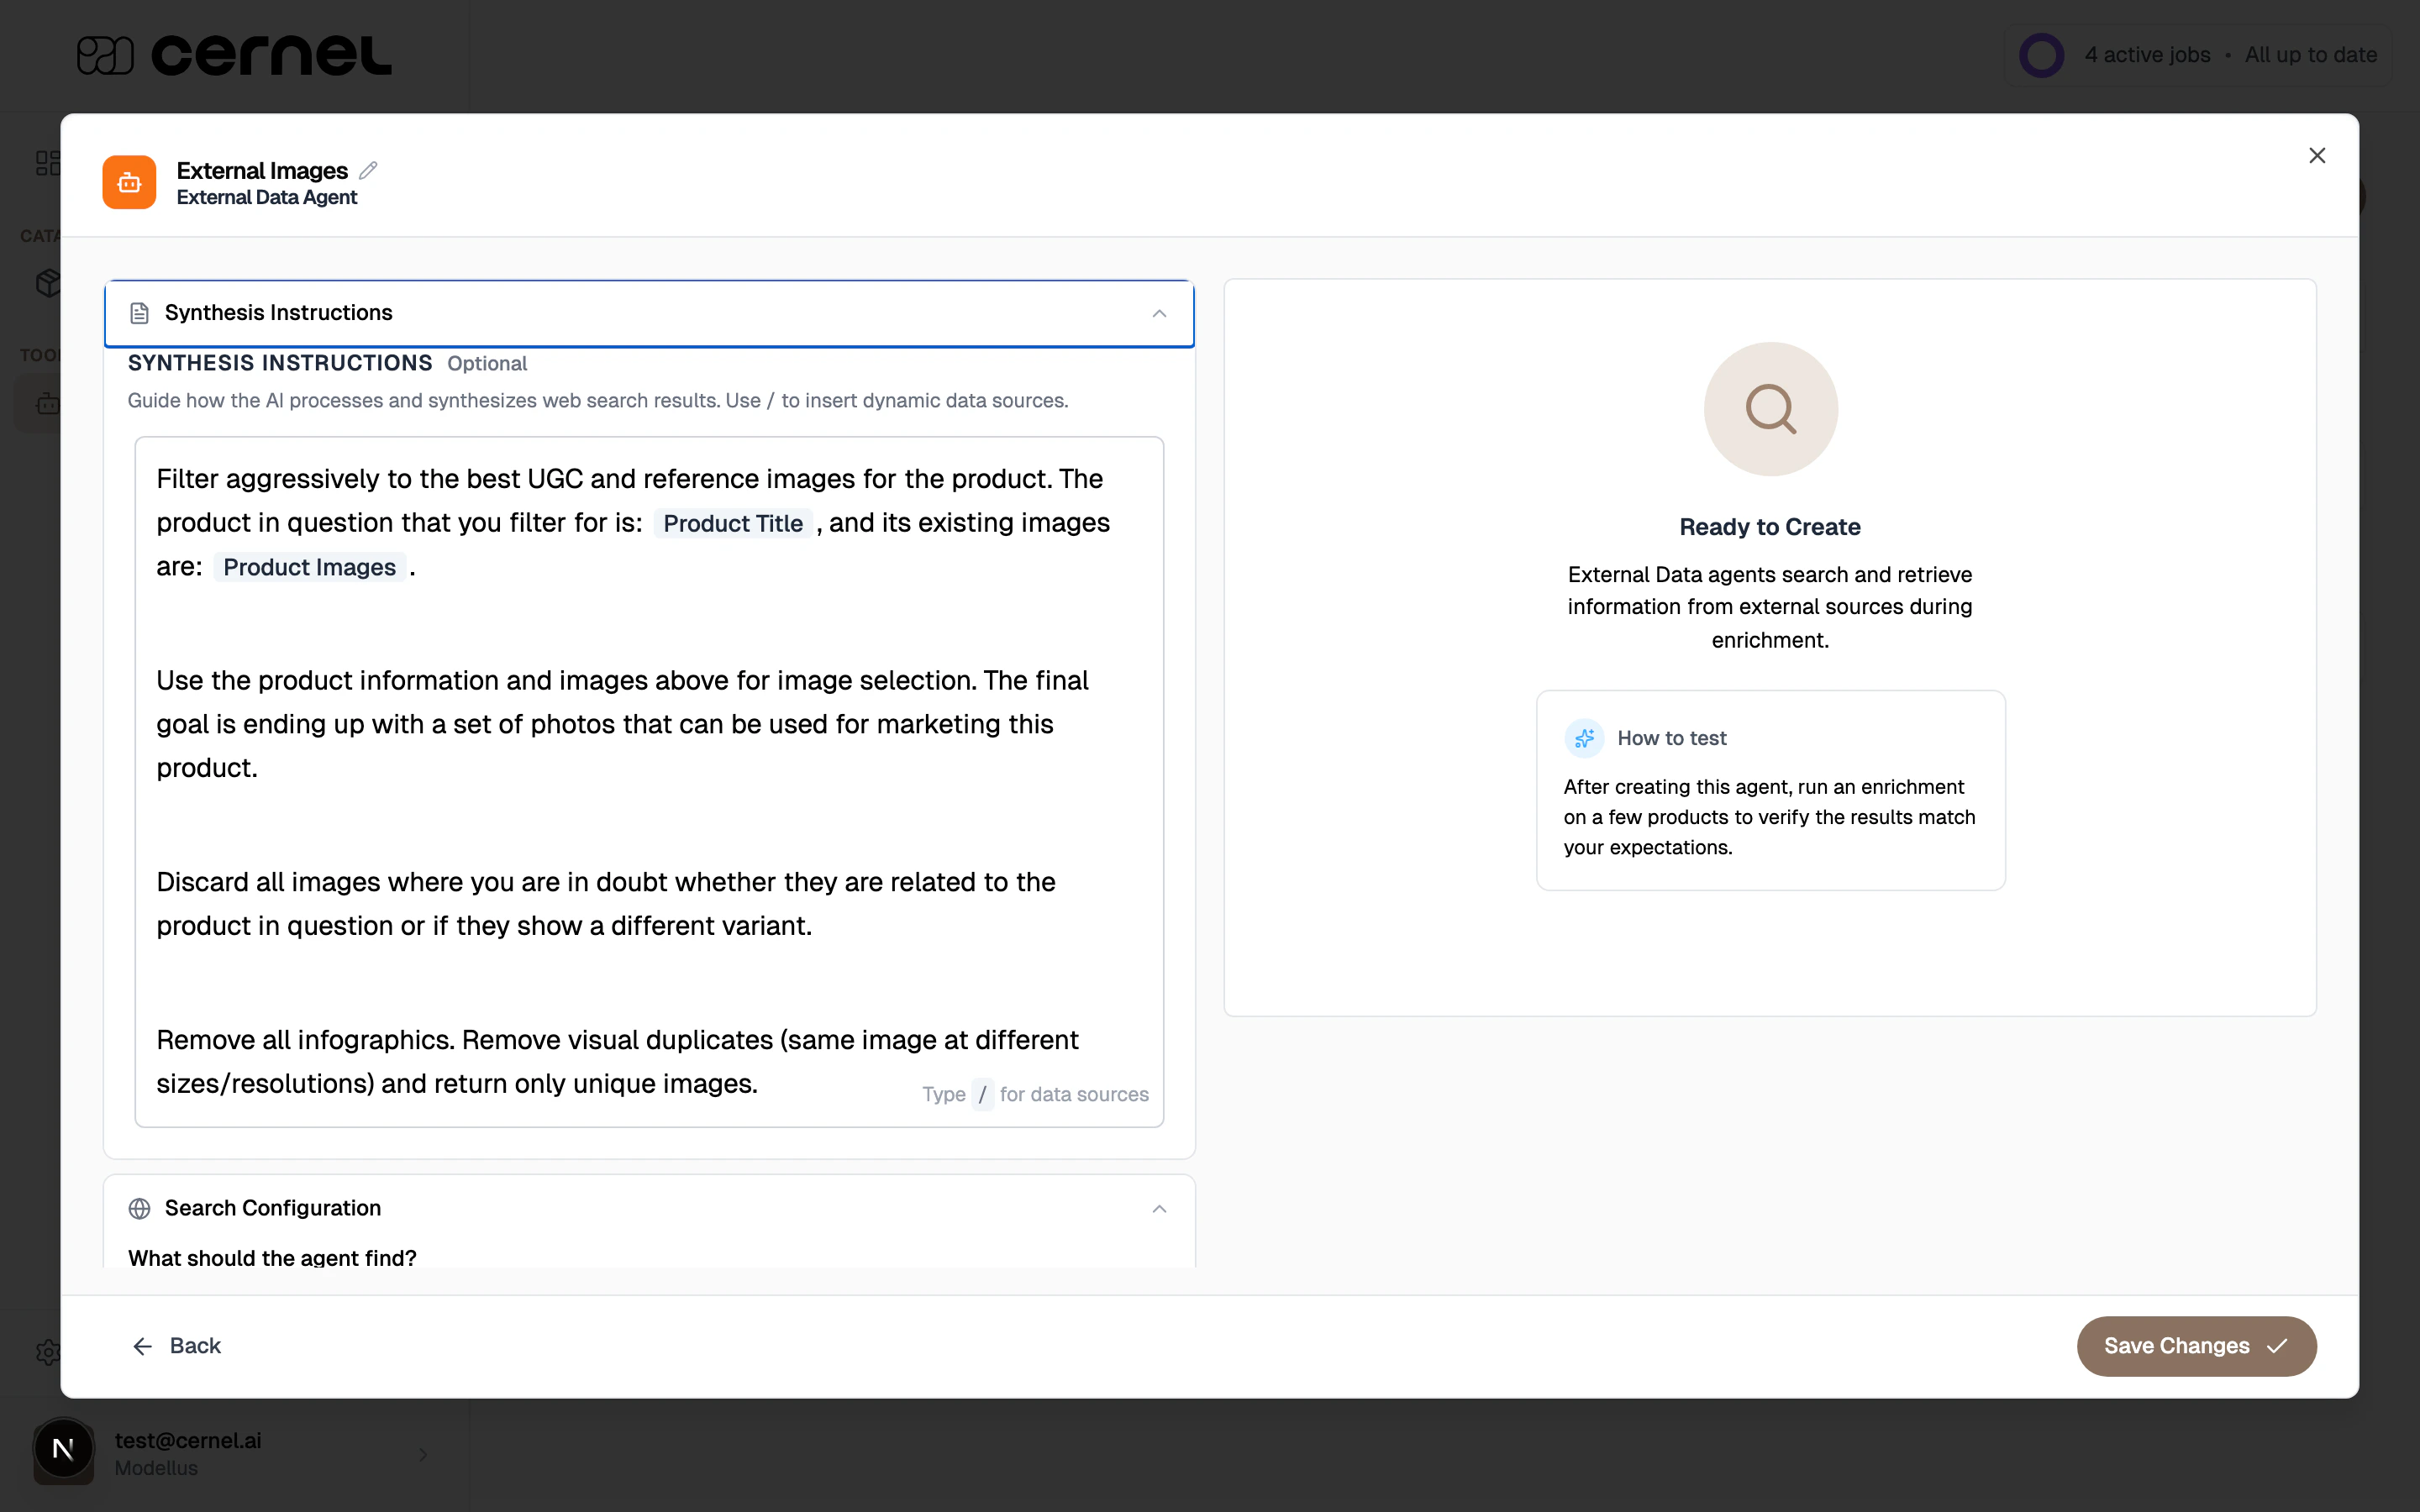Click the Cernel logo
The image size is (2420, 1512).
(x=233, y=54)
